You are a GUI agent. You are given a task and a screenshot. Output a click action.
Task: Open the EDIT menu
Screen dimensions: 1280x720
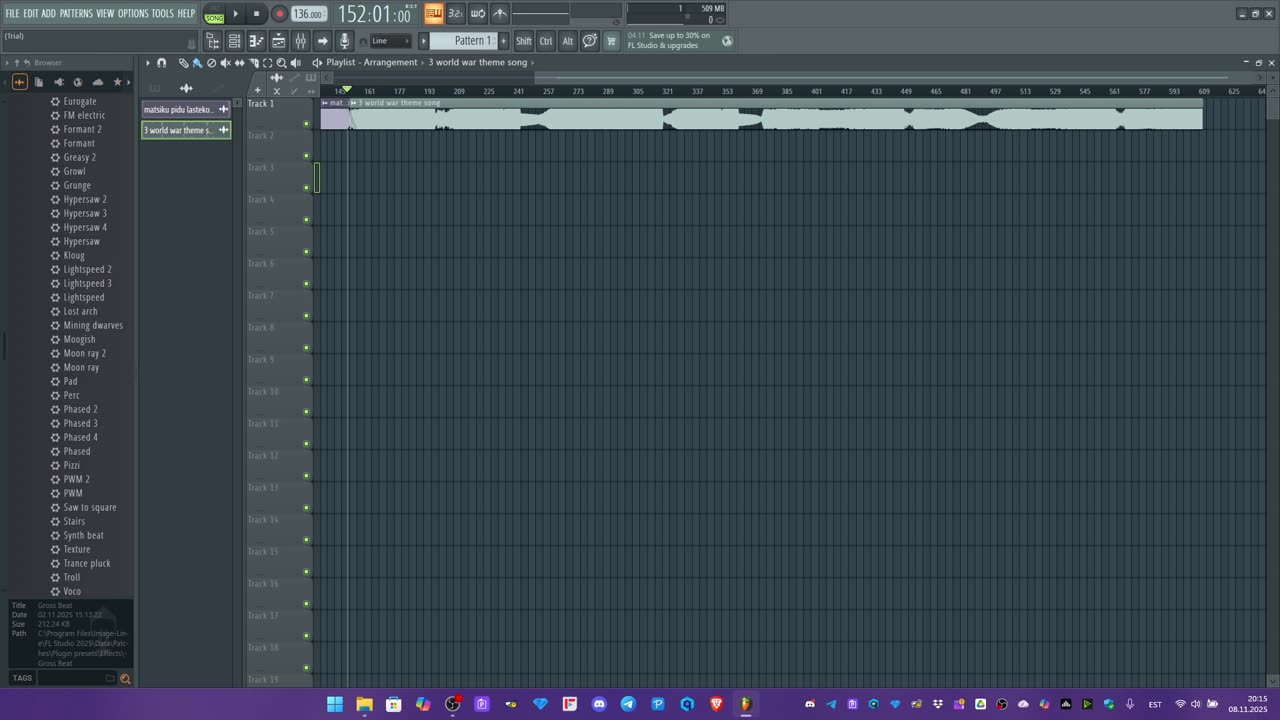point(31,14)
